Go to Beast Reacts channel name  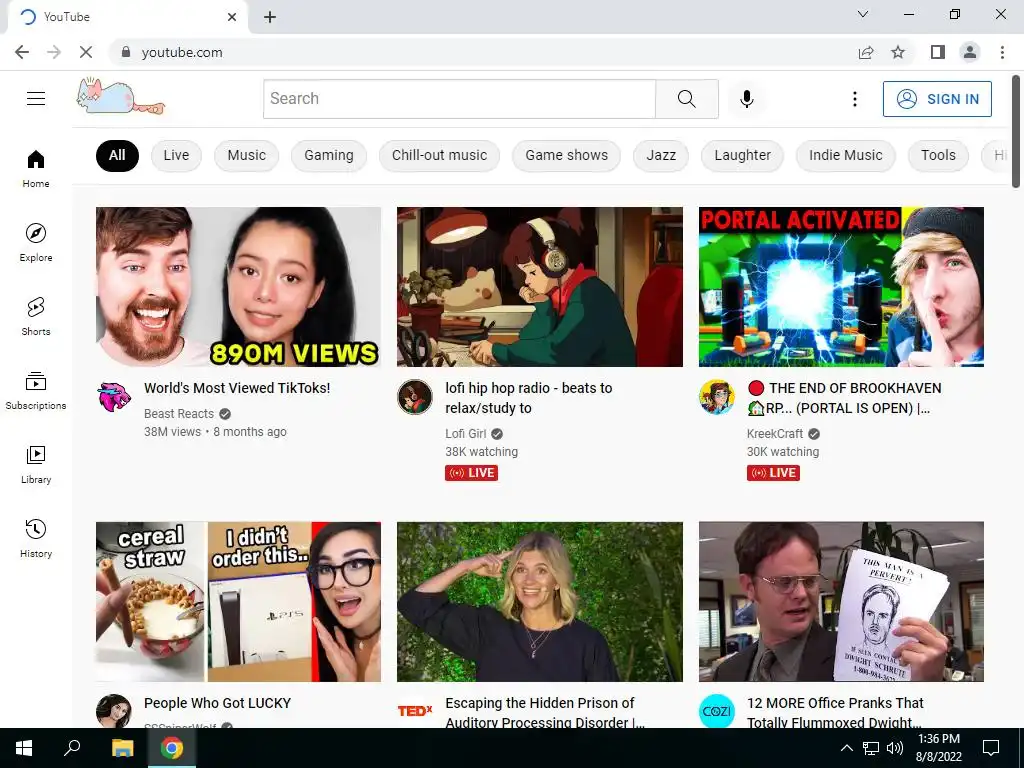(x=179, y=413)
